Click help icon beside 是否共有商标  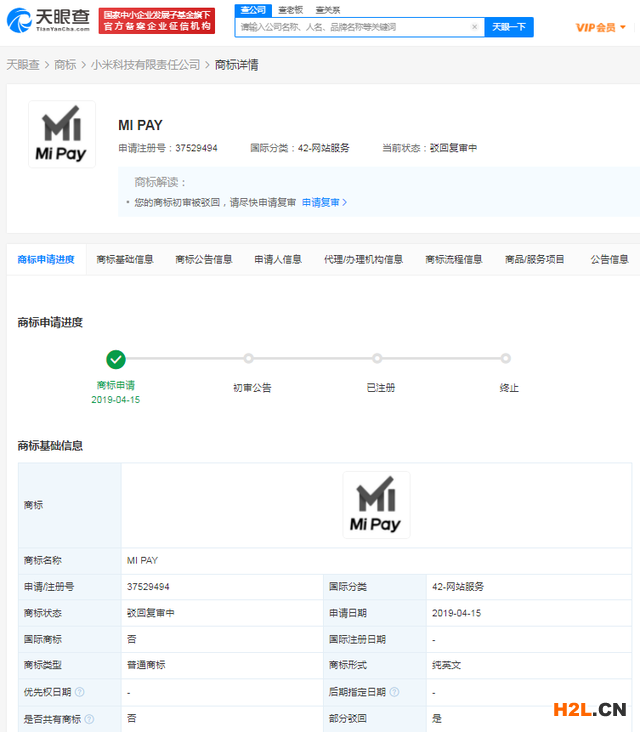89,719
